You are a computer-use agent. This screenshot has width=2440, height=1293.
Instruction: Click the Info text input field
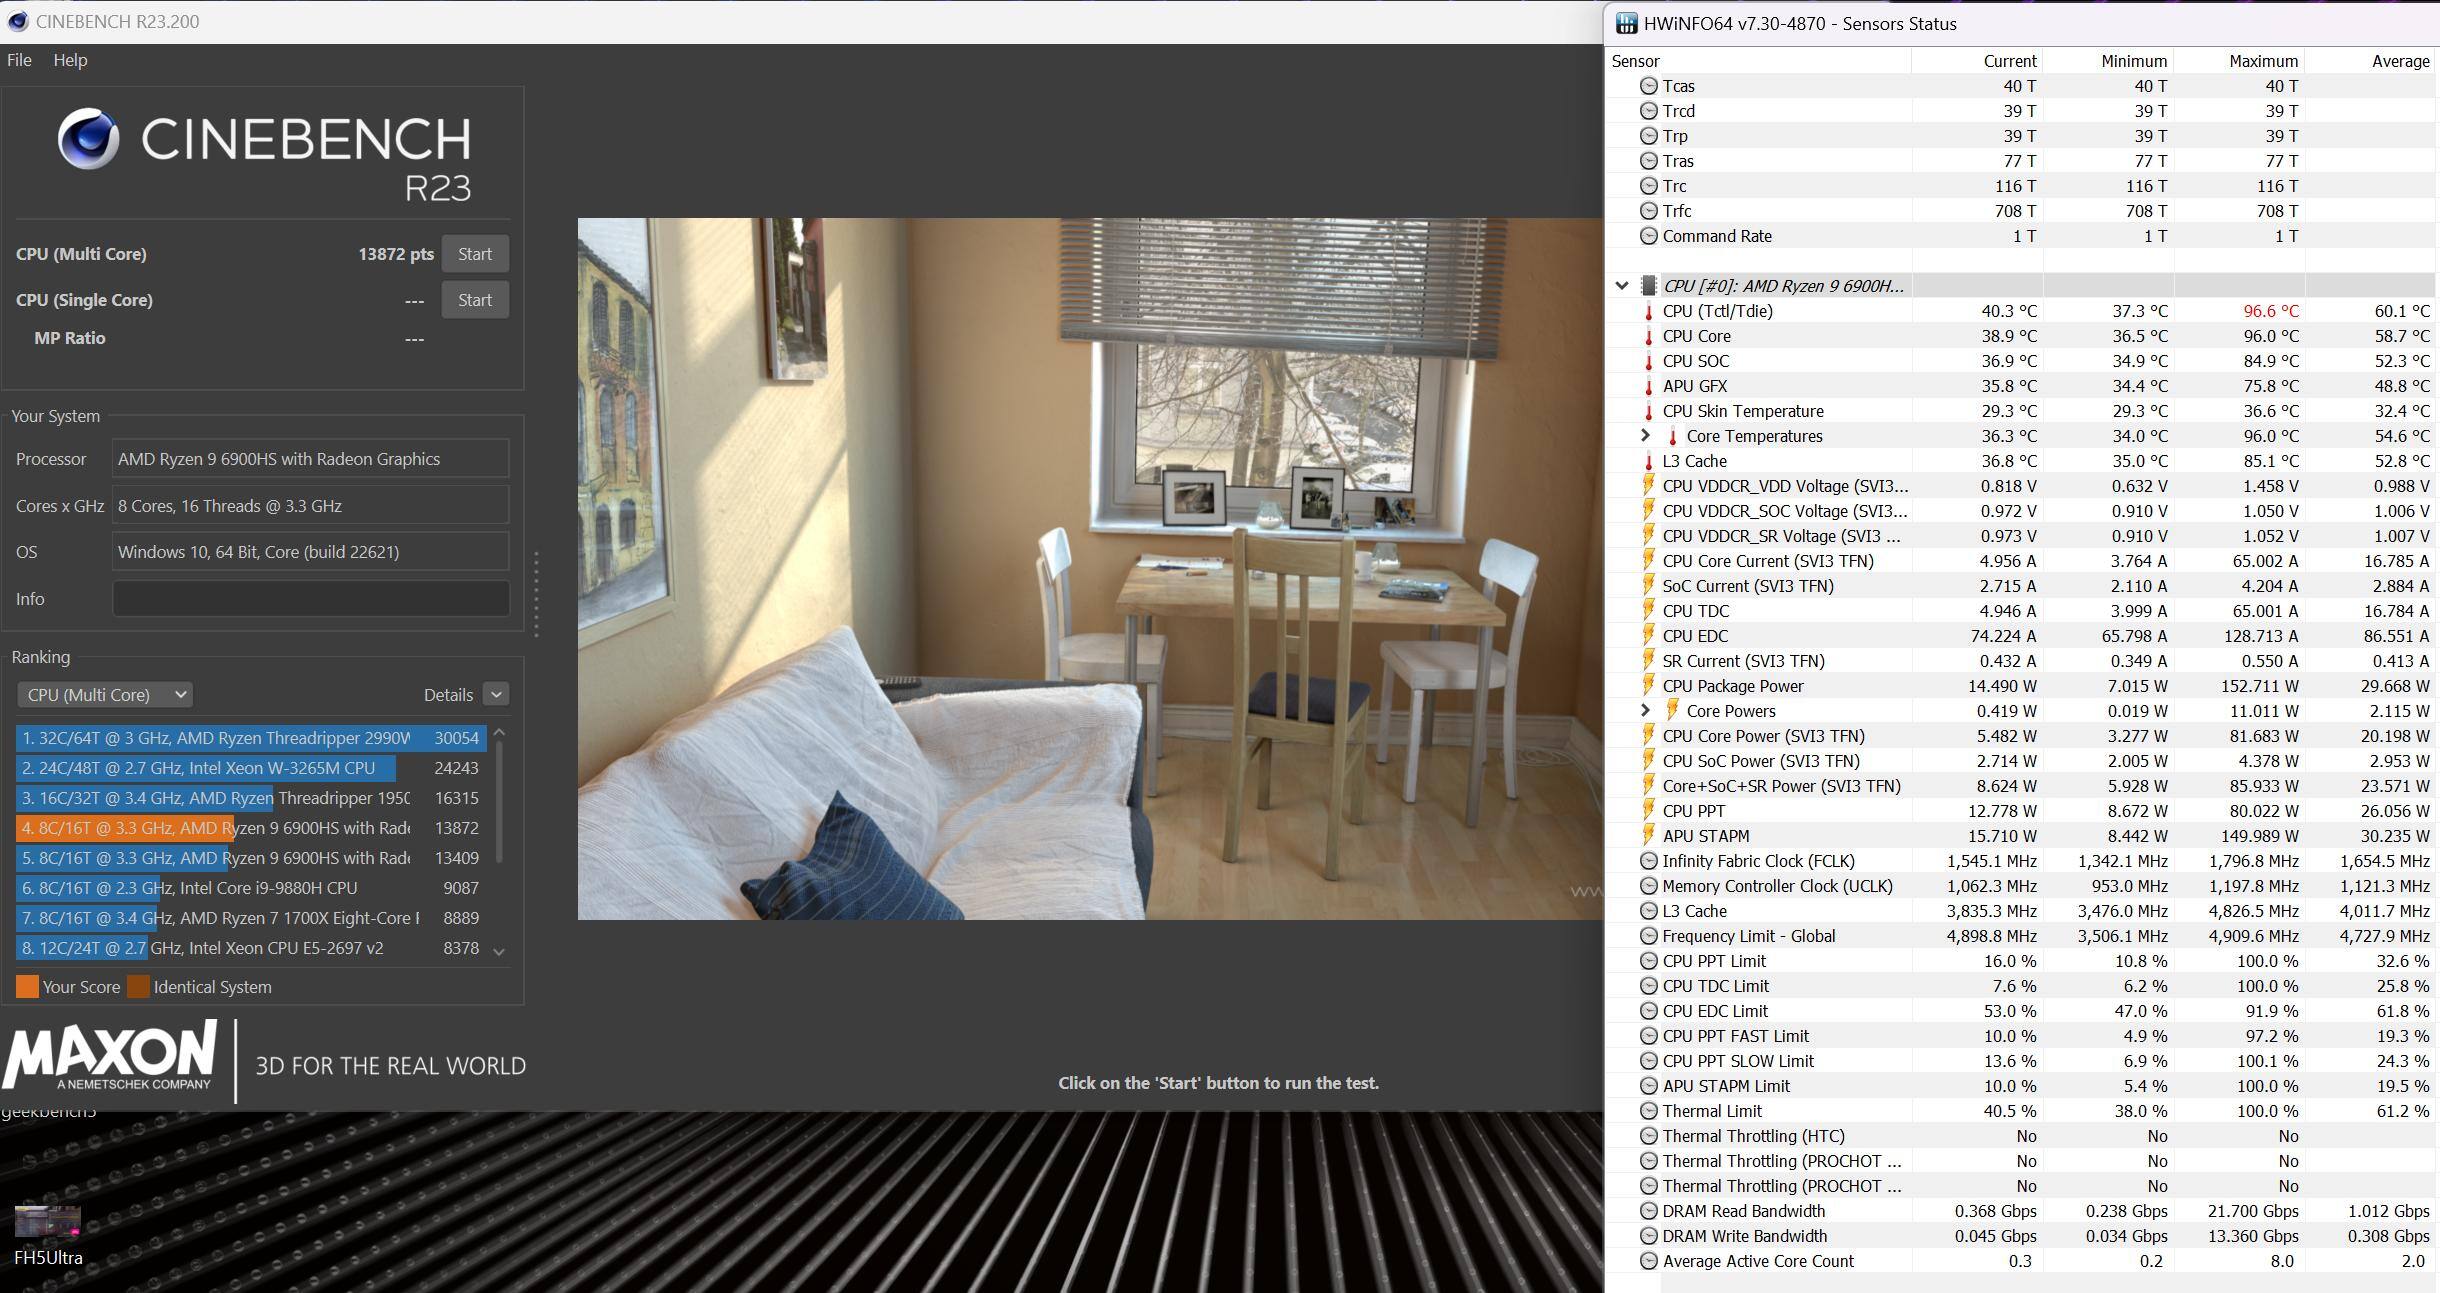[x=310, y=599]
